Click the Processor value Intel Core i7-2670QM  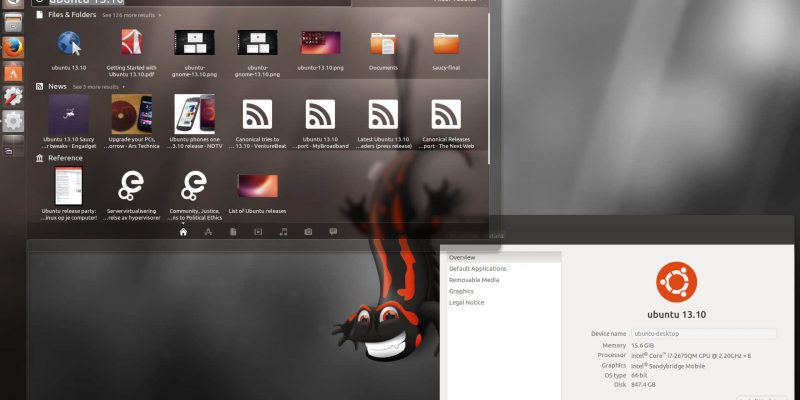click(691, 356)
